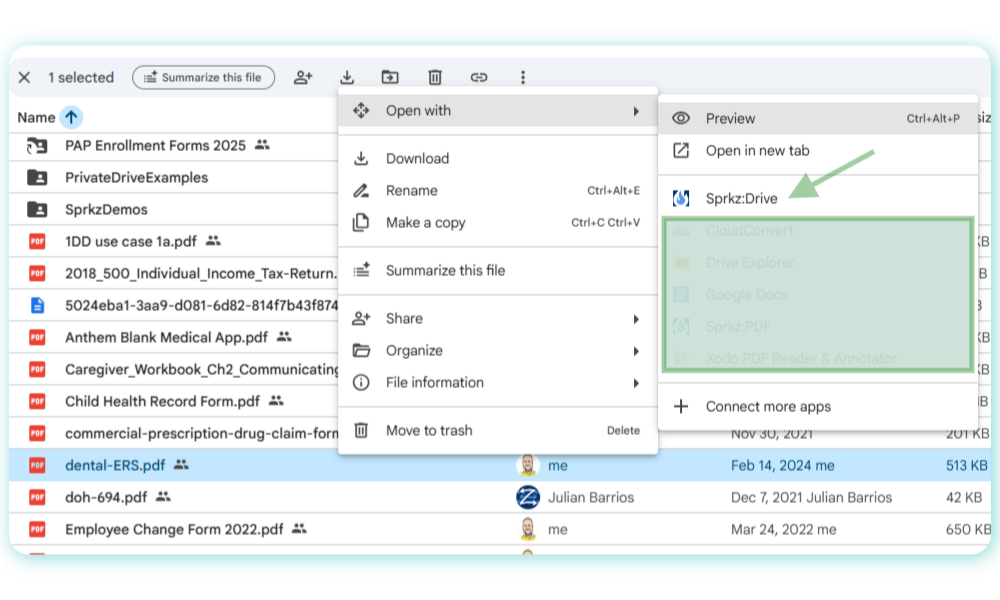Screen dimensions: 1000x600
Task: Open the three-dot more actions menu
Action: pyautogui.click(x=522, y=77)
